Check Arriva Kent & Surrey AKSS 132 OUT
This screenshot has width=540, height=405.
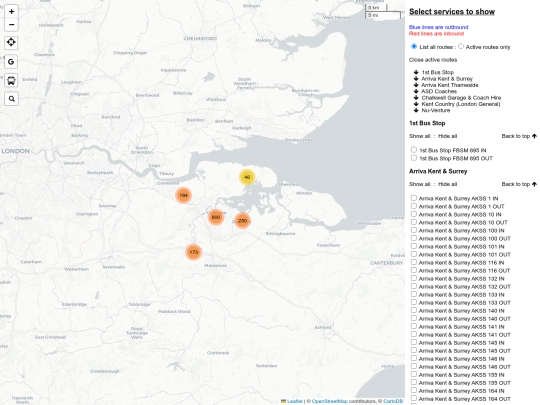point(414,286)
